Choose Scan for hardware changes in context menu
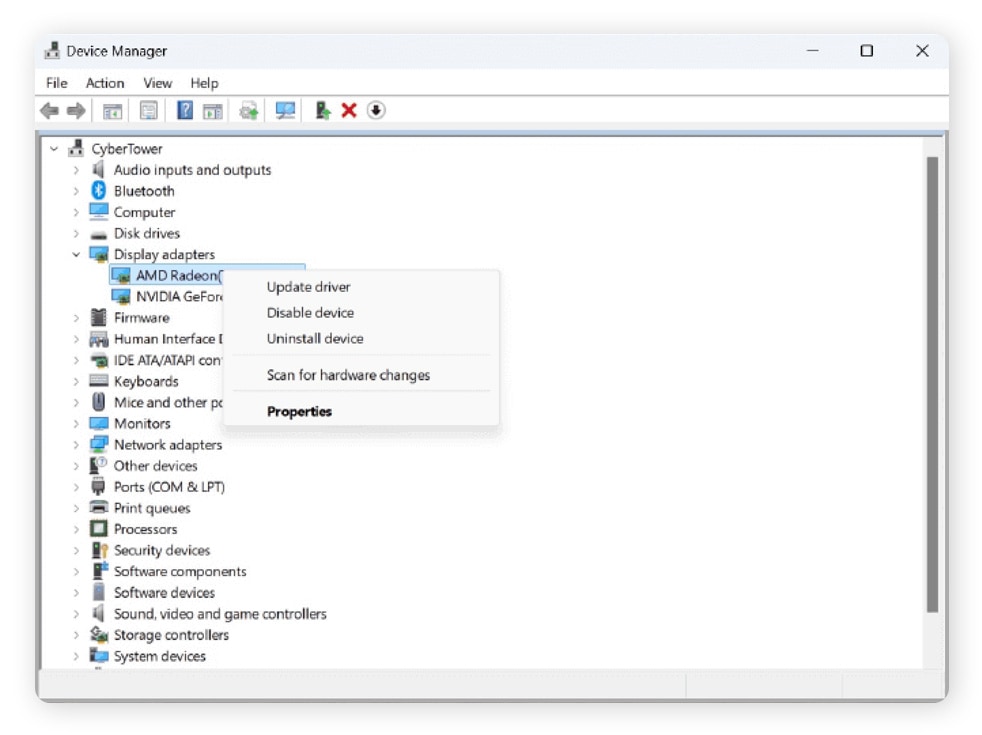 pyautogui.click(x=361, y=375)
